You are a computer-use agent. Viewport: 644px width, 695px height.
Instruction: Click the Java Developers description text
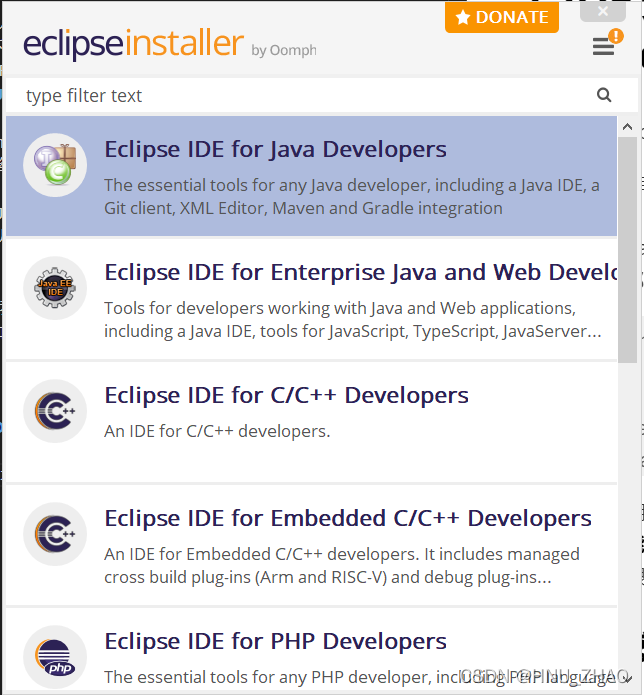coord(352,197)
